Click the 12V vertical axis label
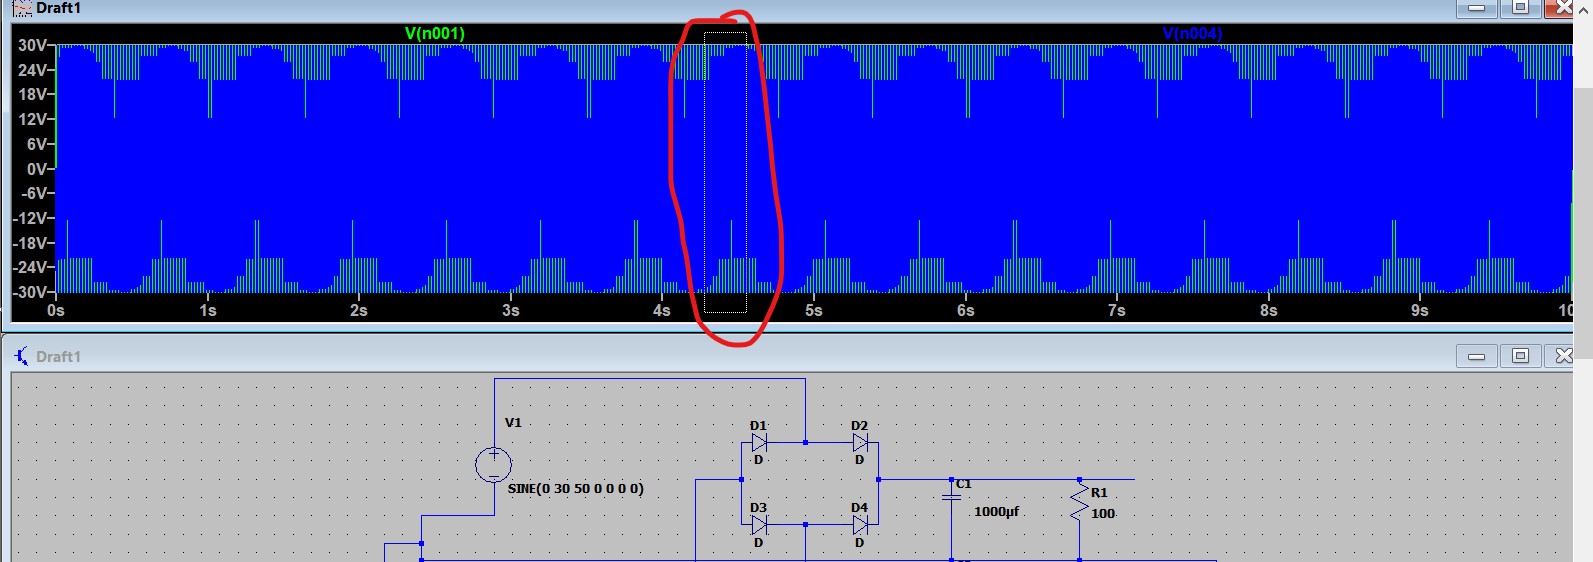The height and width of the screenshot is (562, 1593). [x=32, y=119]
